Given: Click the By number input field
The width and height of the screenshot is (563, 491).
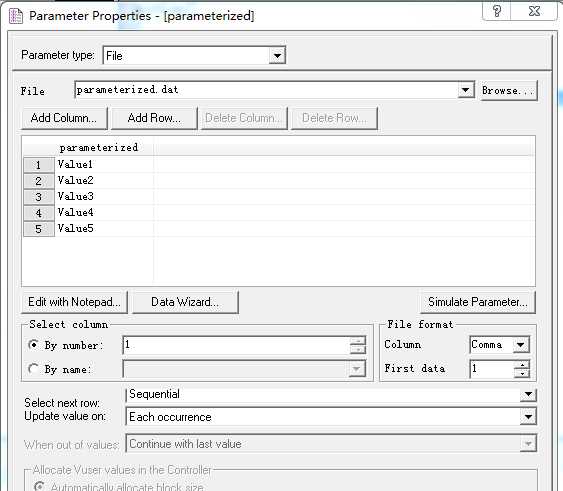Looking at the screenshot, I should 236,345.
